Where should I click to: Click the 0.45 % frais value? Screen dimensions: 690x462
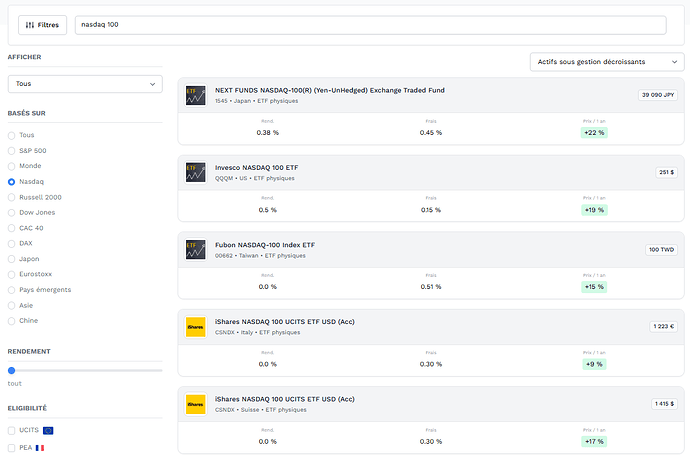[x=431, y=133]
